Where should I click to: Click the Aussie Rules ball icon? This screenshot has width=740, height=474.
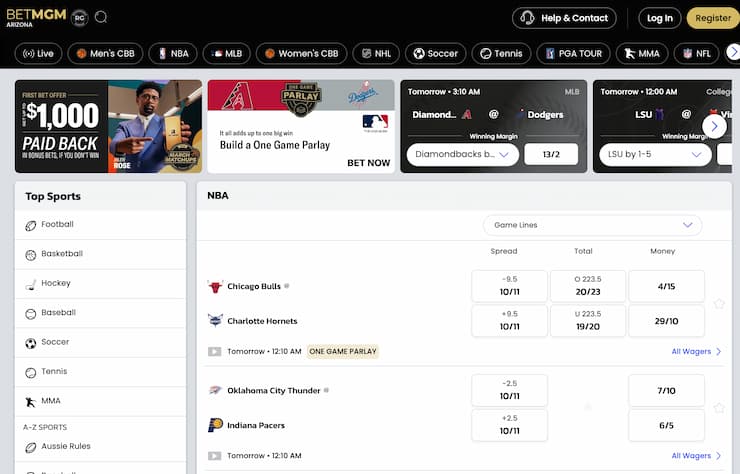(x=31, y=447)
